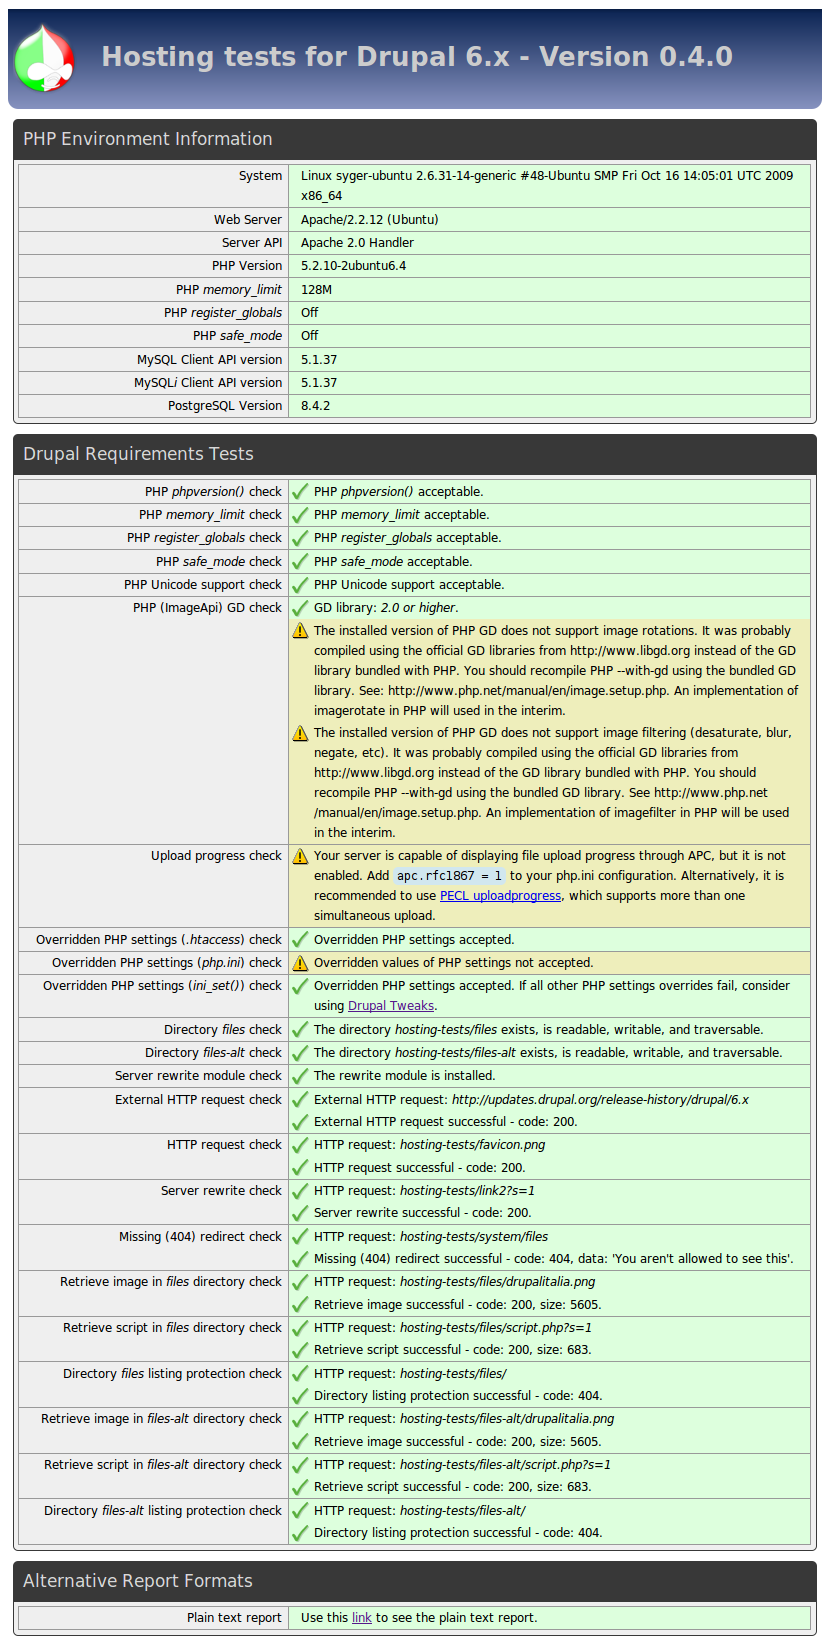Viewport: 830px width, 1646px height.
Task: Click checkmark beside HTTP request hosting-tests/files-alt/drupalitalia.png
Action: (x=300, y=1419)
